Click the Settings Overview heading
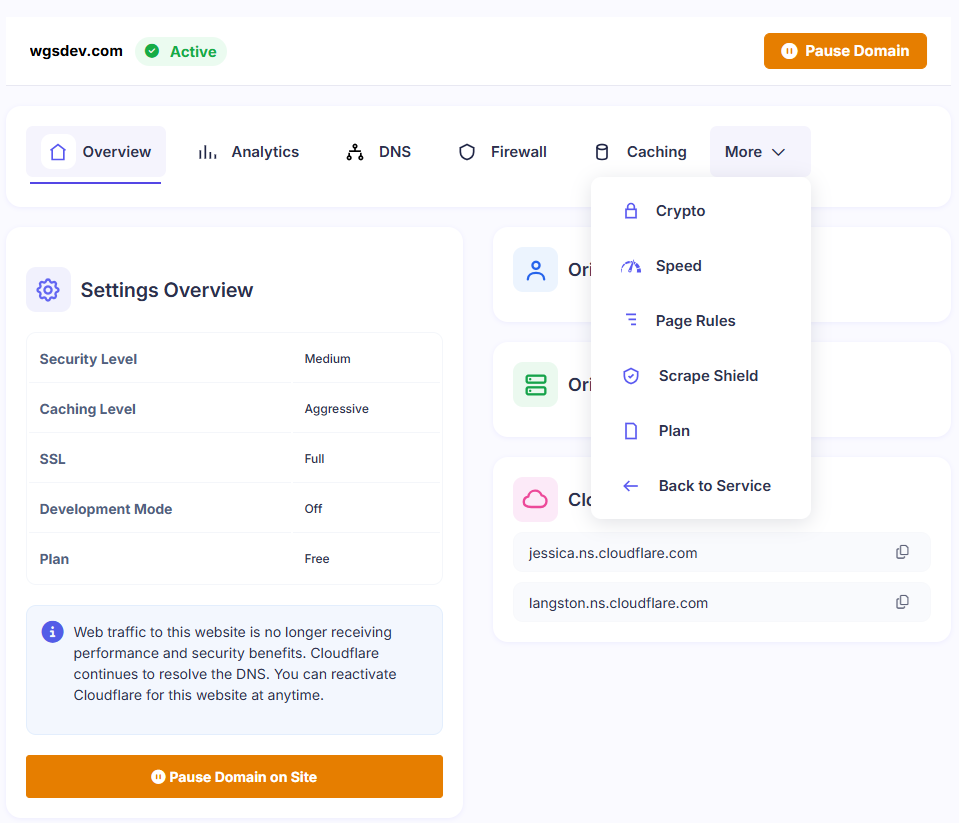959x823 pixels. point(166,290)
